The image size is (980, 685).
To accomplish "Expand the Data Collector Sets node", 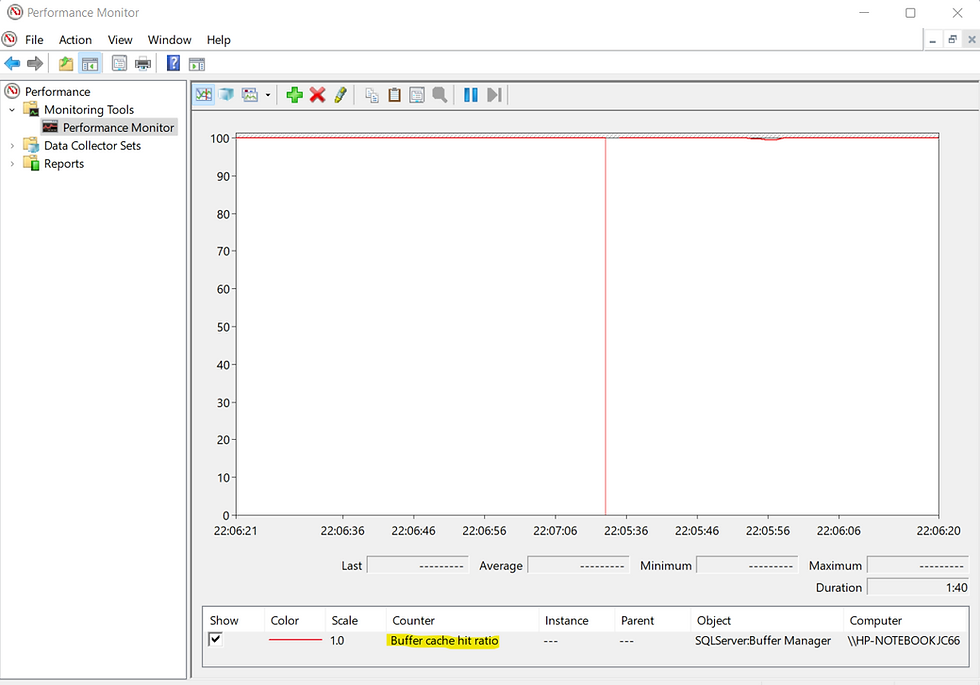I will click(12, 146).
